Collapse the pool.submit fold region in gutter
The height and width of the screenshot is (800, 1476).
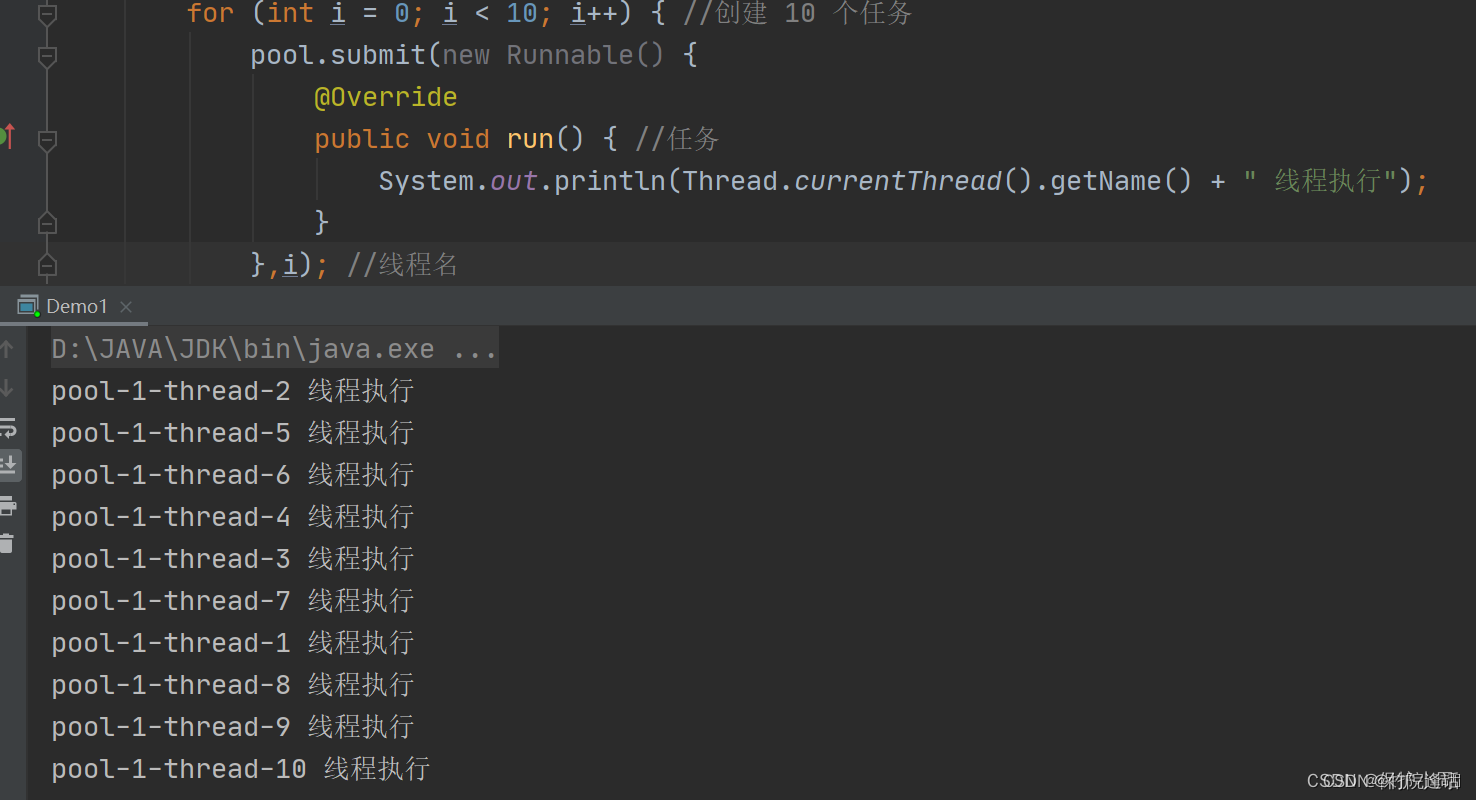click(46, 56)
